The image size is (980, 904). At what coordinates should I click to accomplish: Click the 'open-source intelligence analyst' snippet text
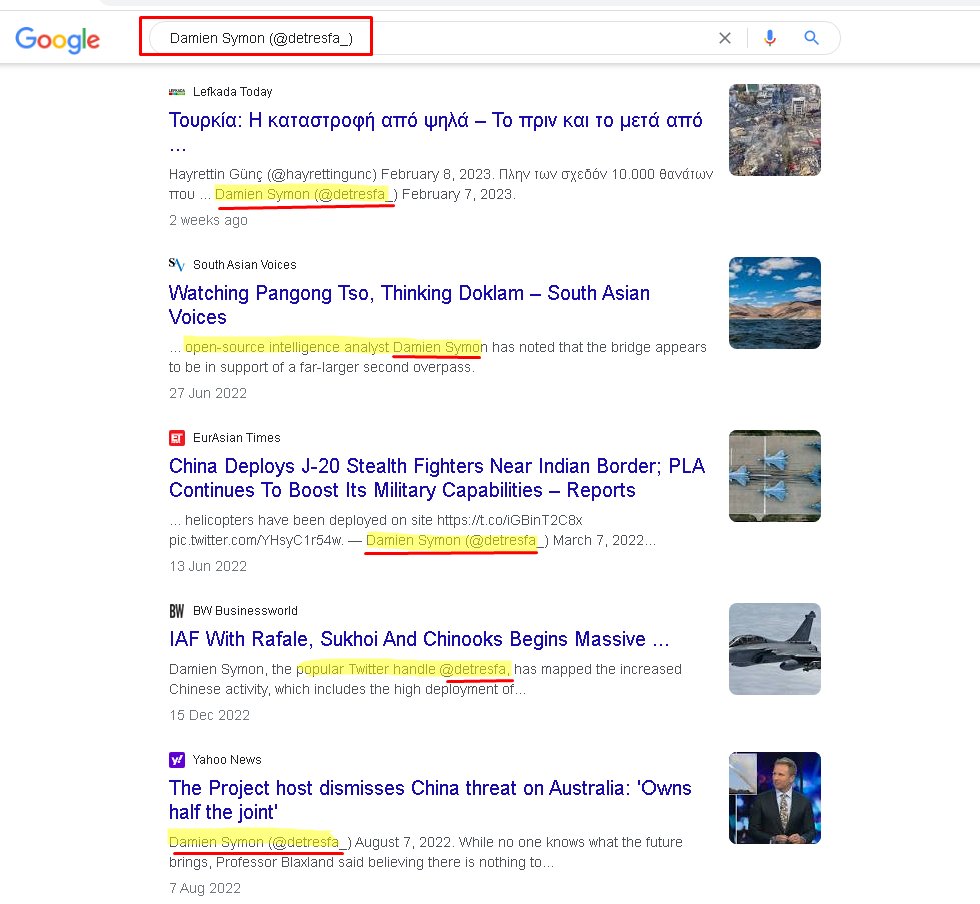[x=287, y=347]
